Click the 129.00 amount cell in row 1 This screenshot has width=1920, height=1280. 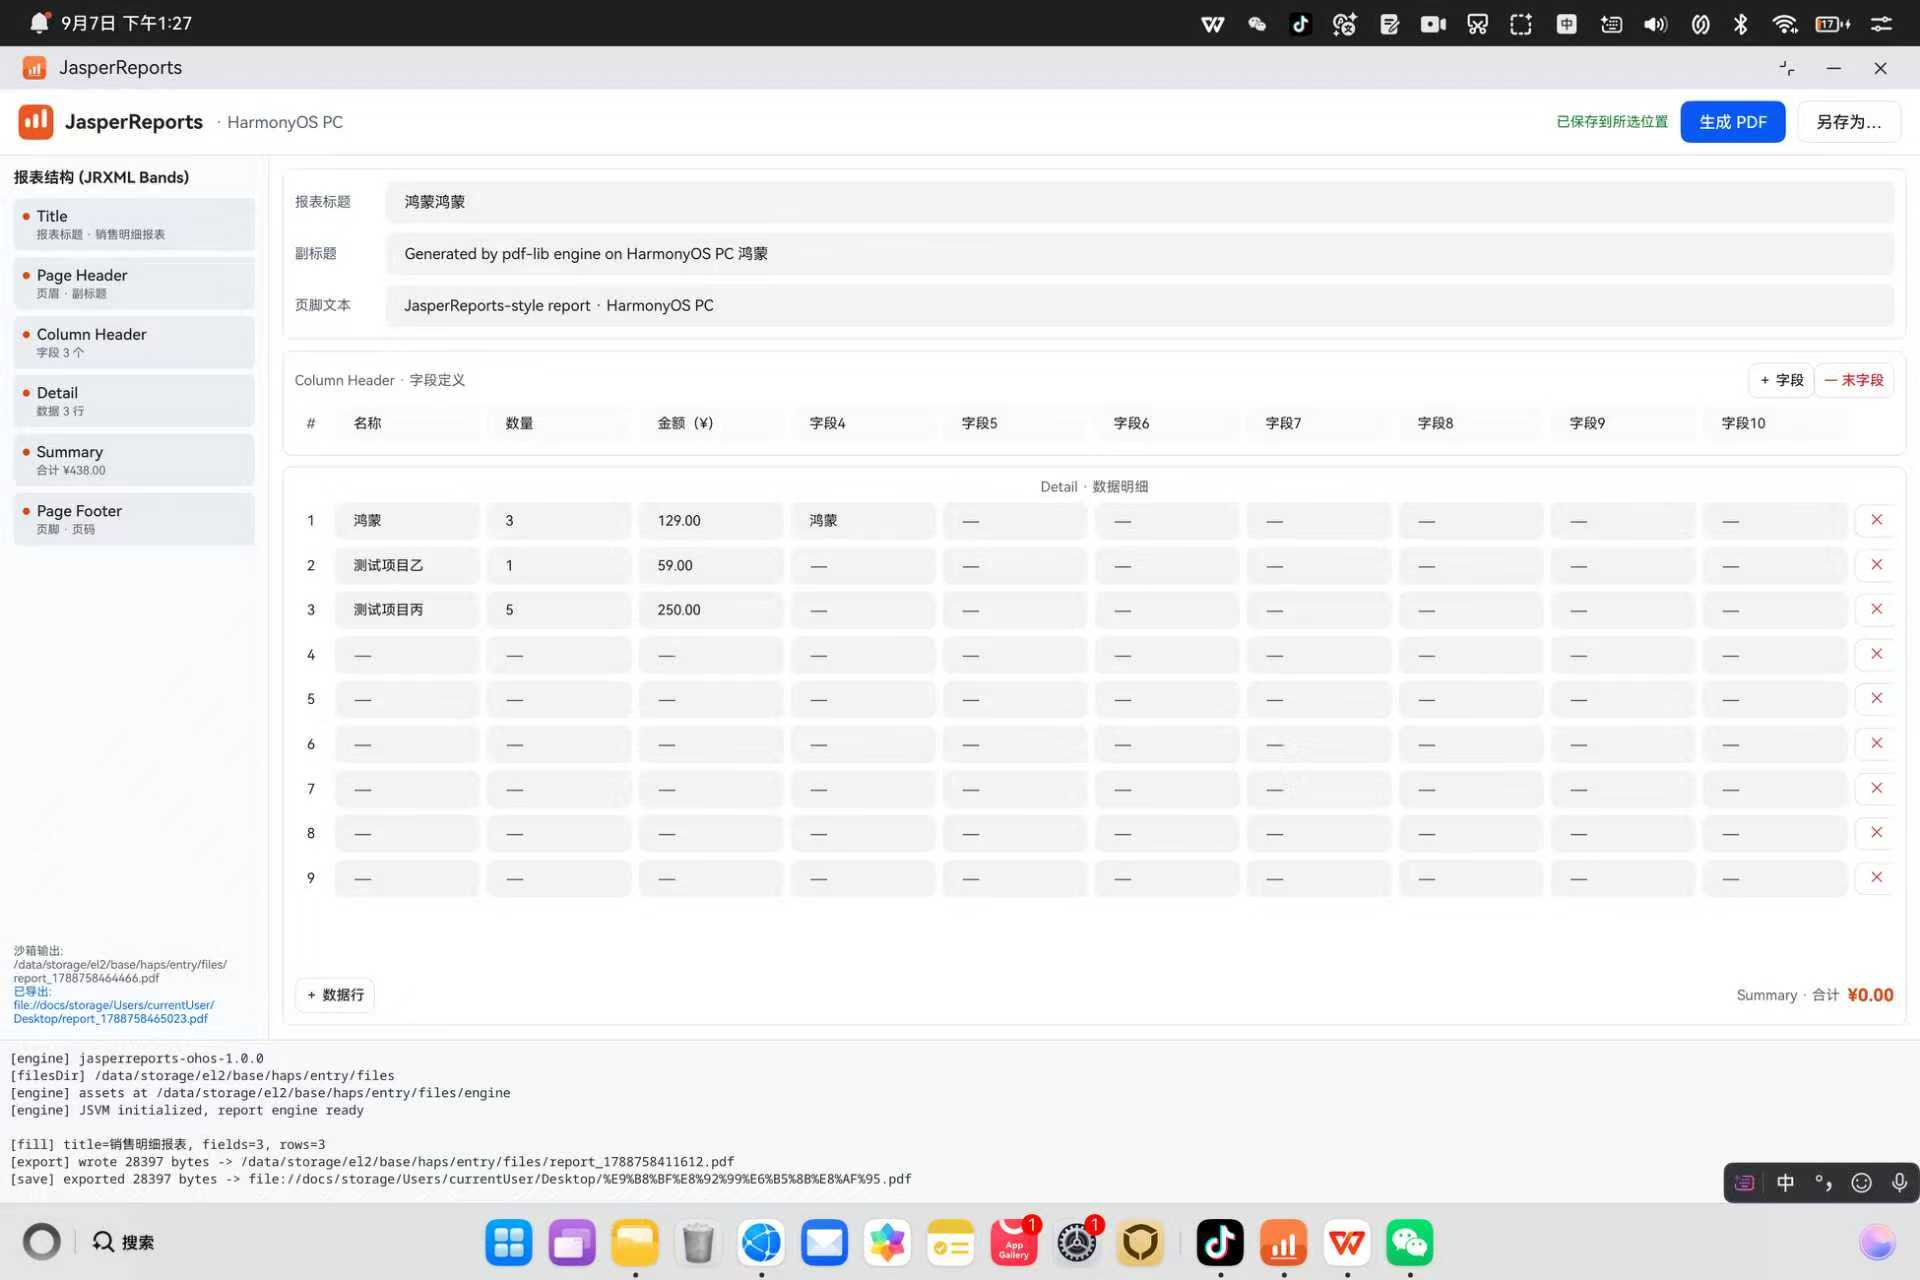pos(711,520)
